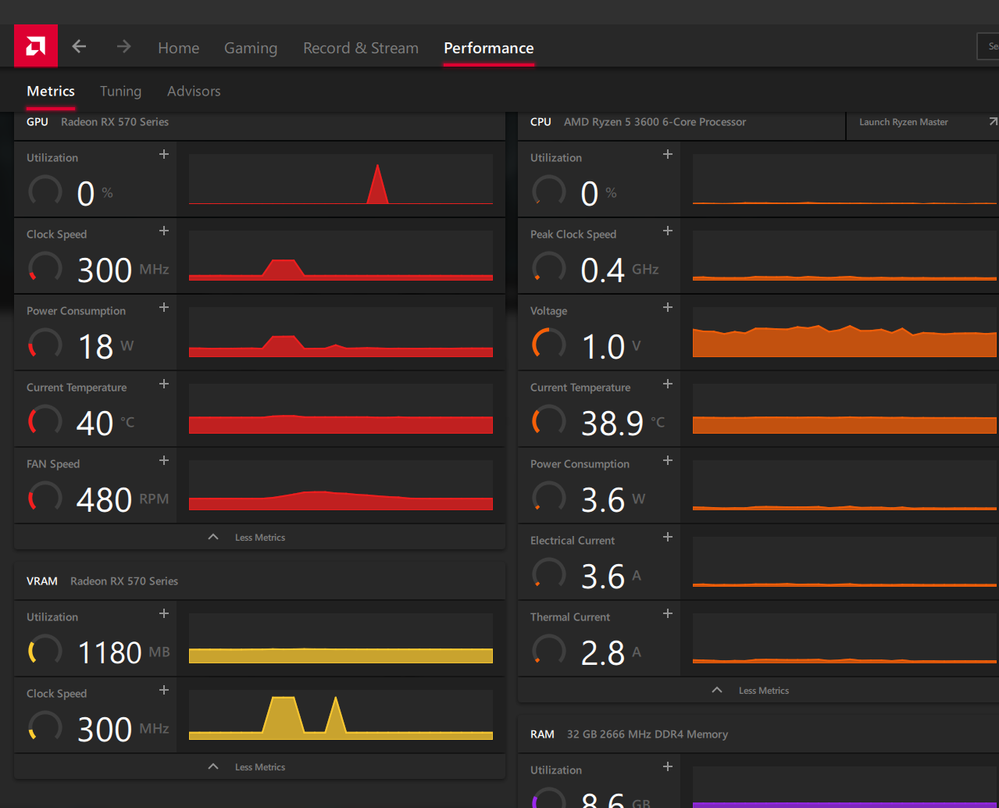Switch to the Advisors sub-tab
The image size is (999, 808).
(x=194, y=91)
